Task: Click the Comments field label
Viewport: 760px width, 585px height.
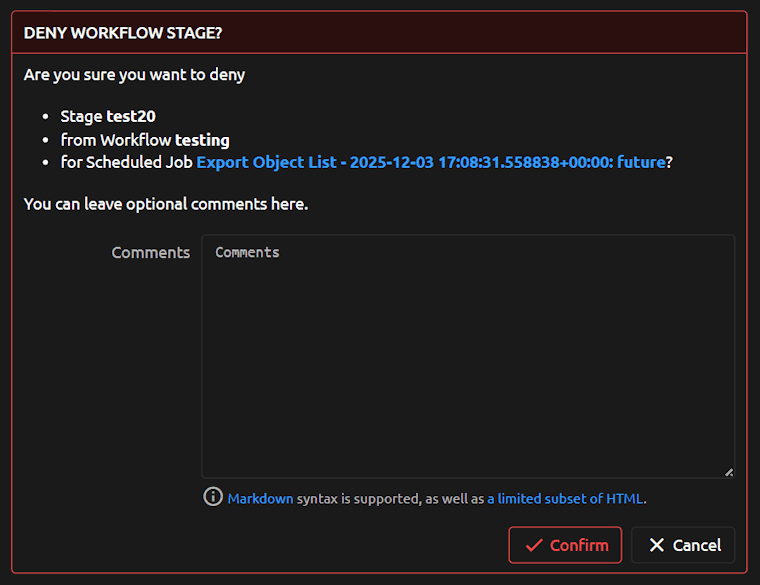Action: 150,252
